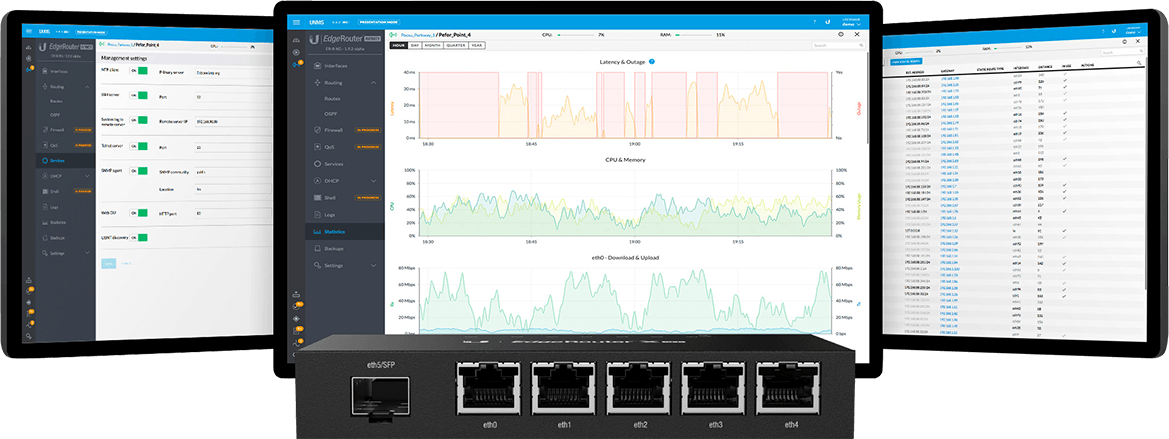Expand the DHCP section chevron in center sidebar
1169x439 pixels.
point(373,180)
